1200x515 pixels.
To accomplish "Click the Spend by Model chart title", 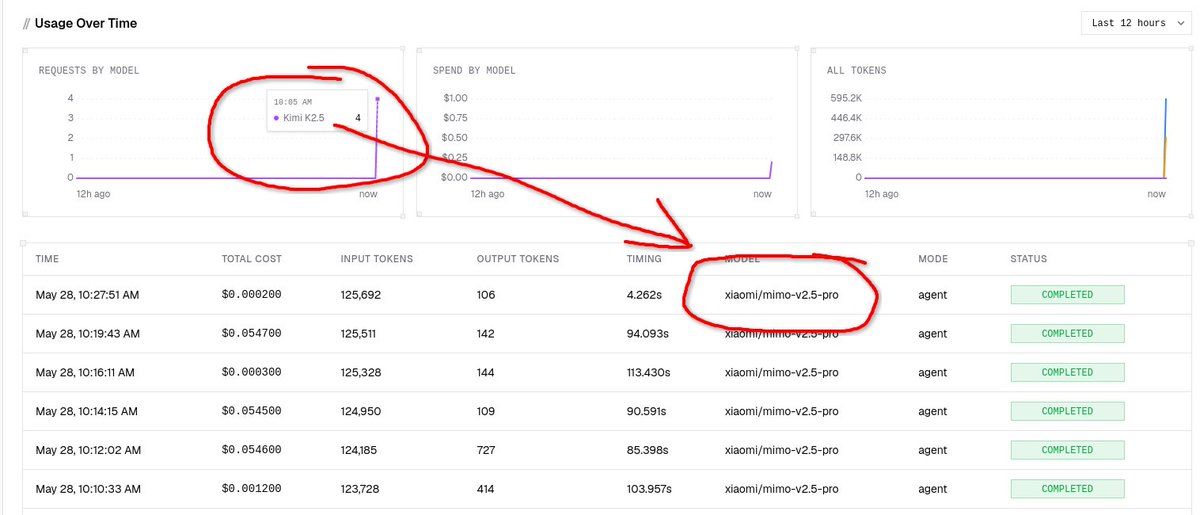I will coord(474,71).
